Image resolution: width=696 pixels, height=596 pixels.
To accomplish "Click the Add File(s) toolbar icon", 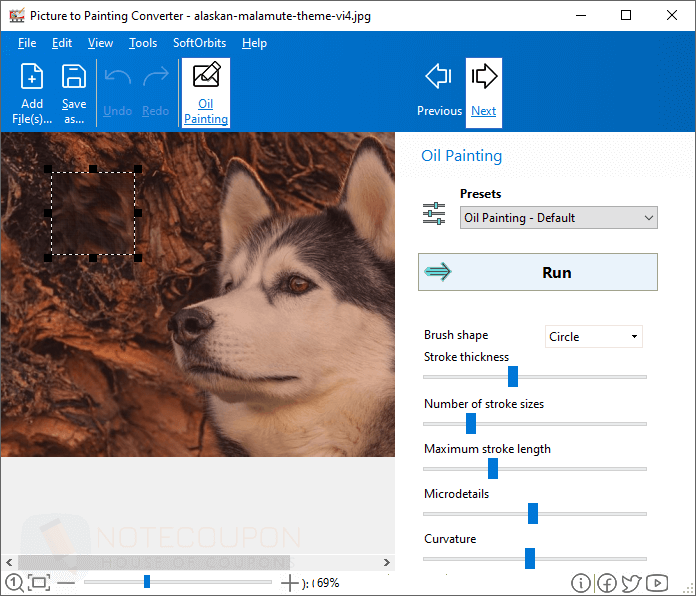I will pos(32,77).
